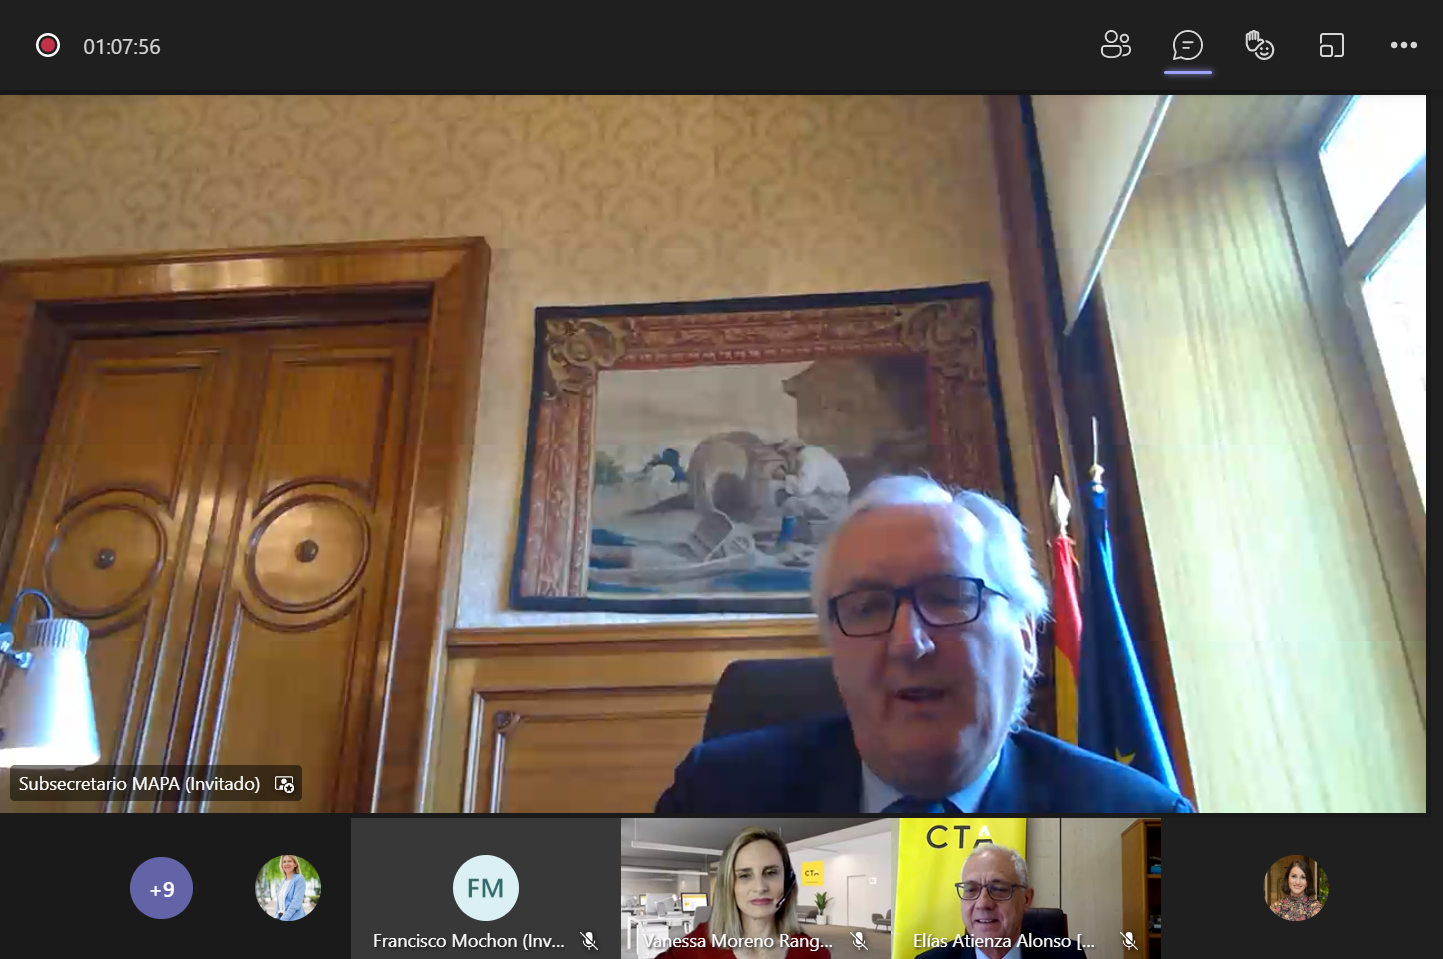1443x959 pixels.
Task: Open the More actions ellipsis menu
Action: click(x=1403, y=45)
